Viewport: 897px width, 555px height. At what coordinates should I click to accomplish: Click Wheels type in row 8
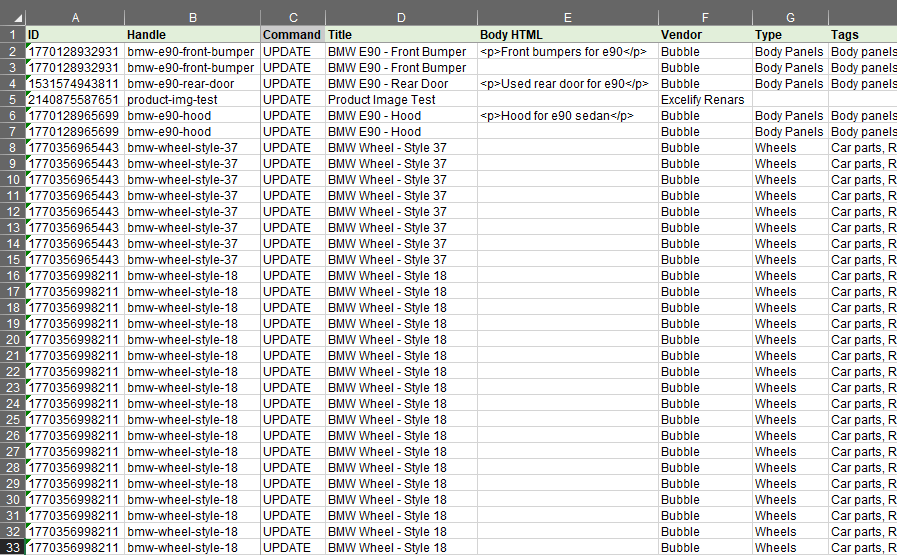[x=790, y=148]
